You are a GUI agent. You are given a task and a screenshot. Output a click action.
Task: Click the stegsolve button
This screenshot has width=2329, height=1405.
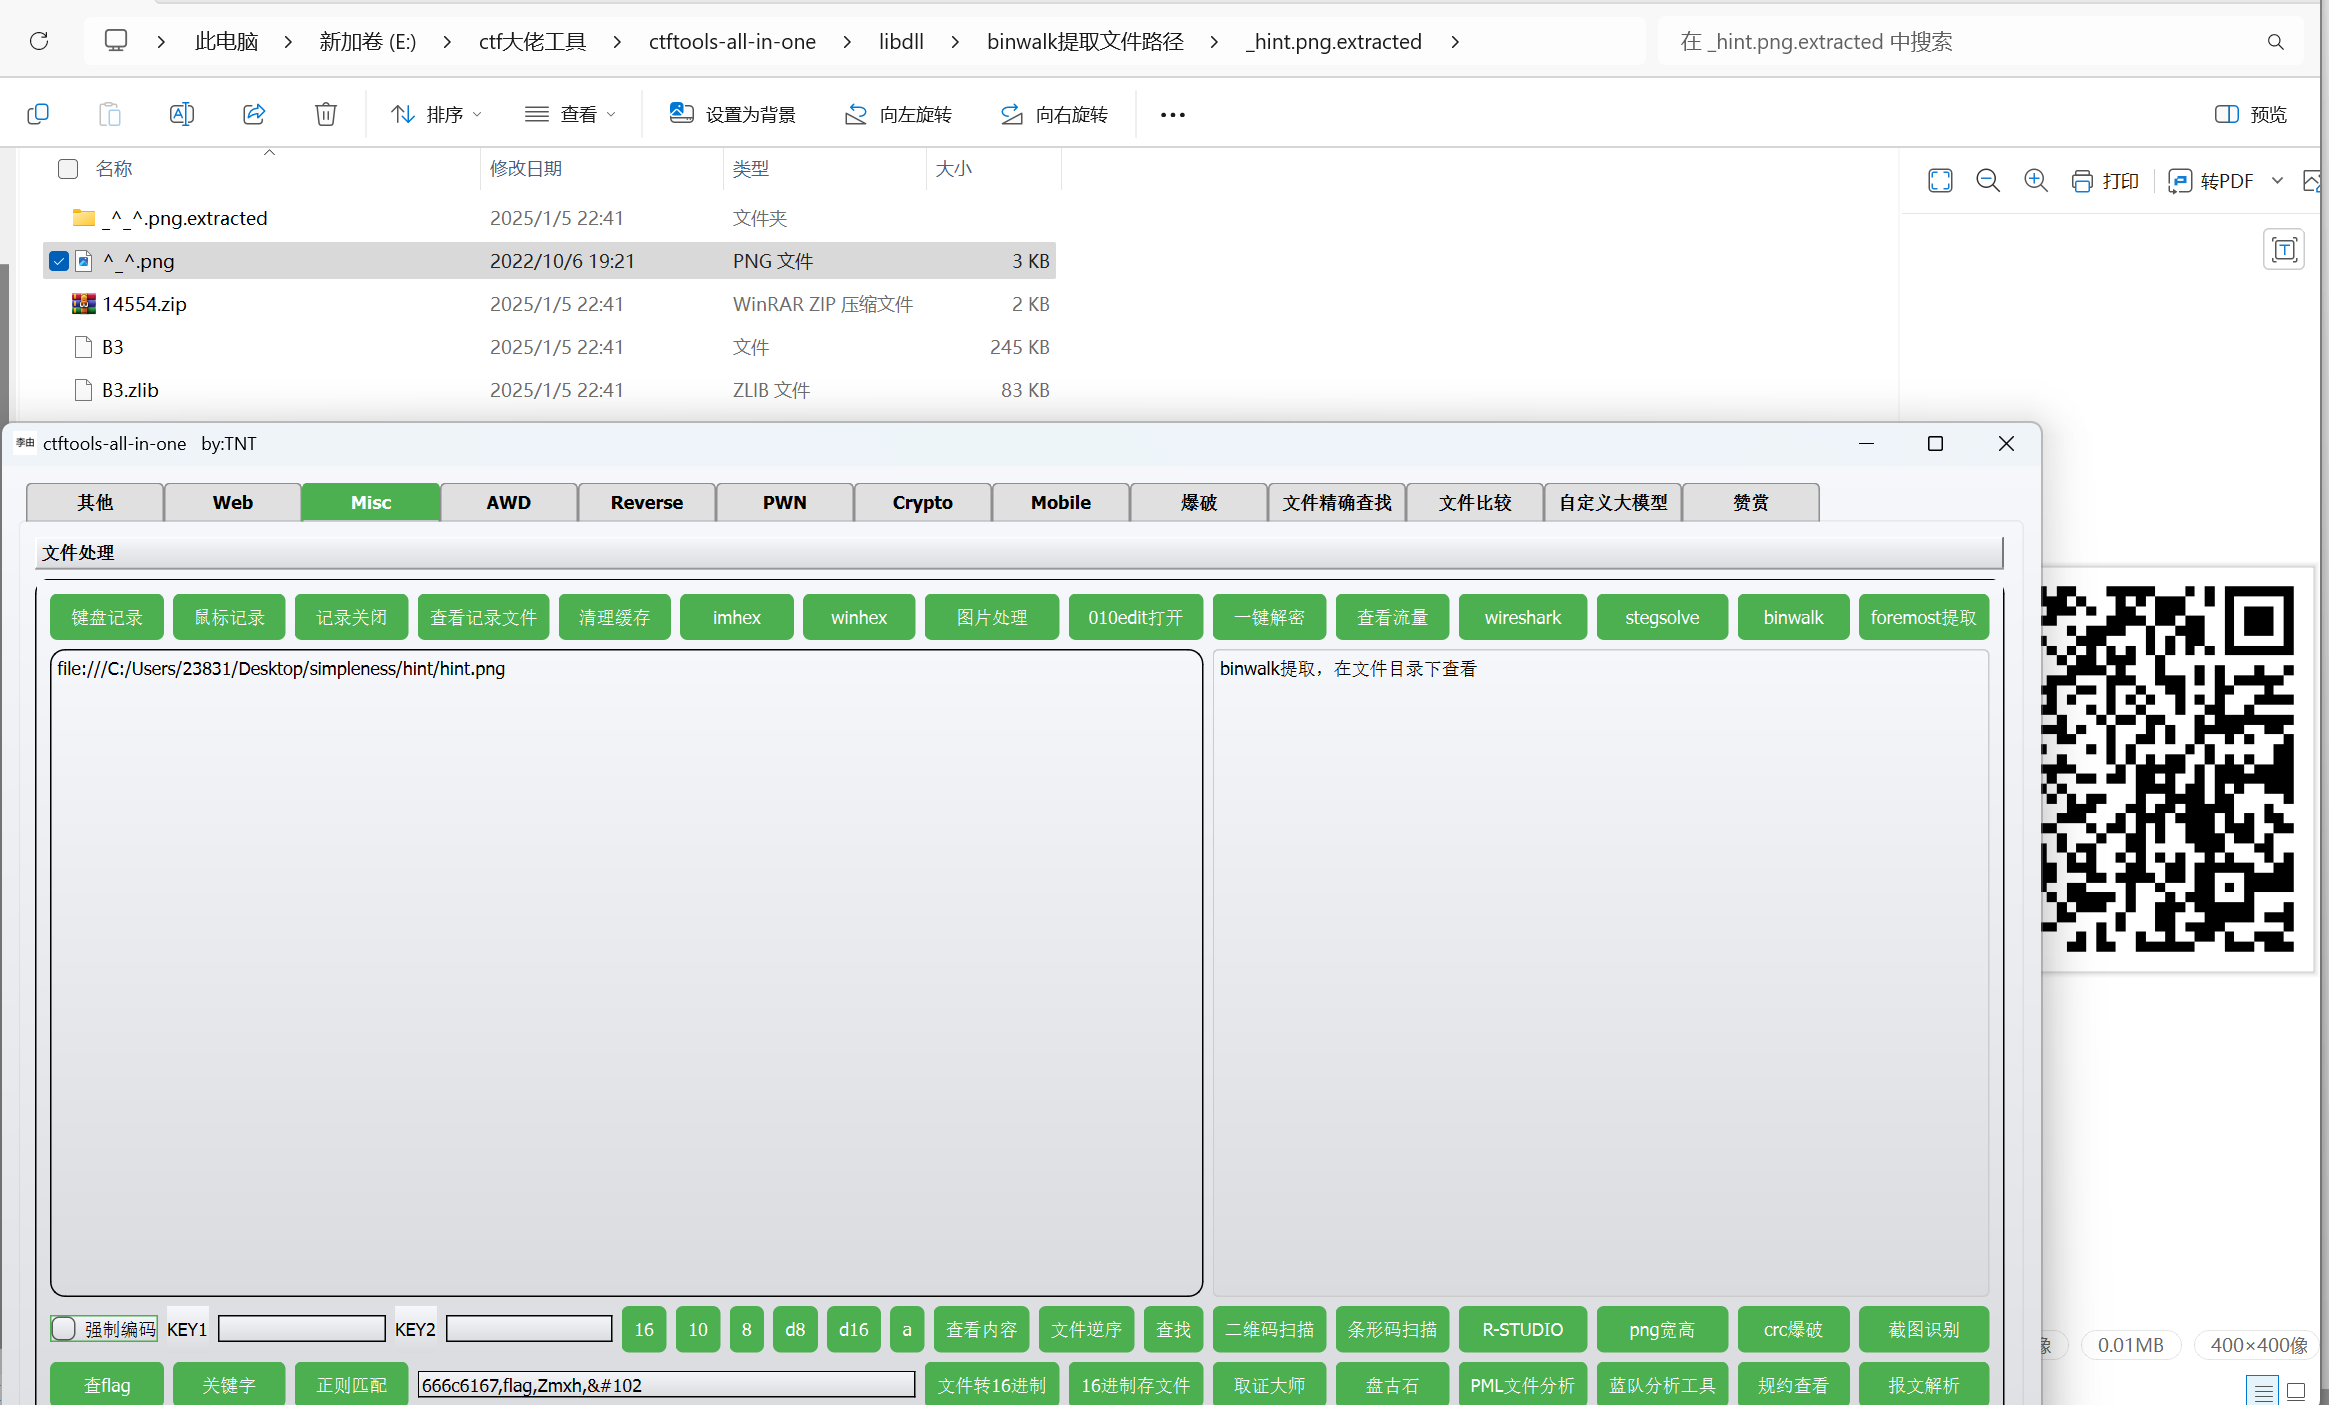tap(1662, 617)
